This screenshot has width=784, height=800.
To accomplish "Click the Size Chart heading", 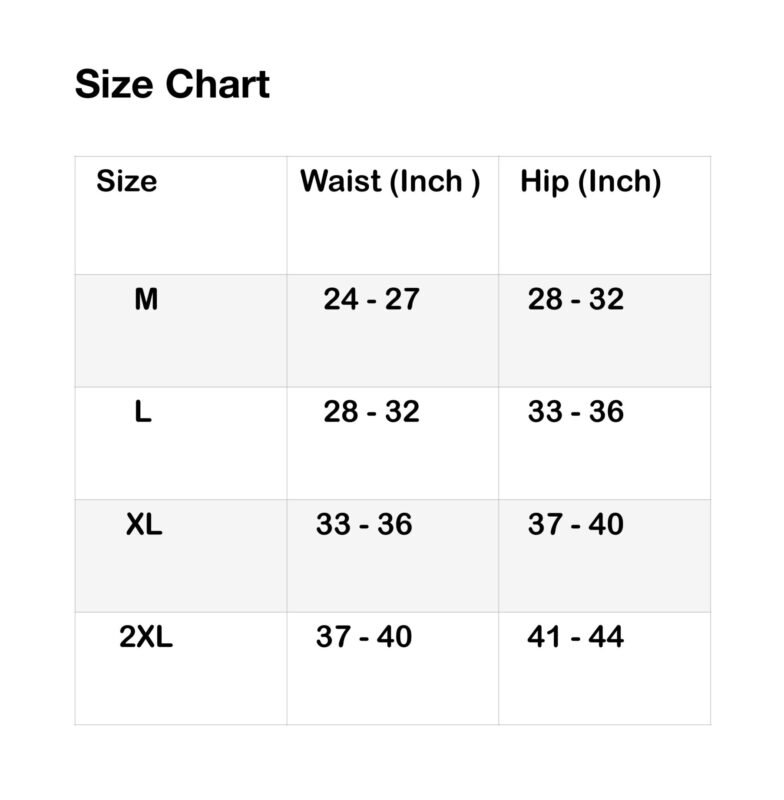I will 172,85.
